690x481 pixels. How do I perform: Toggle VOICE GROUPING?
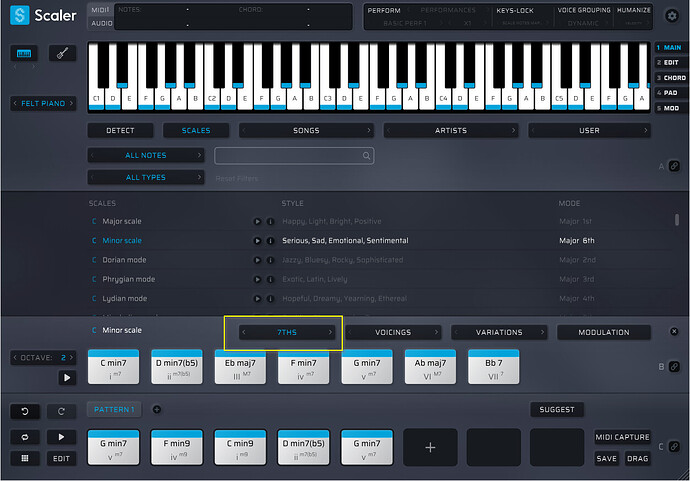[584, 10]
